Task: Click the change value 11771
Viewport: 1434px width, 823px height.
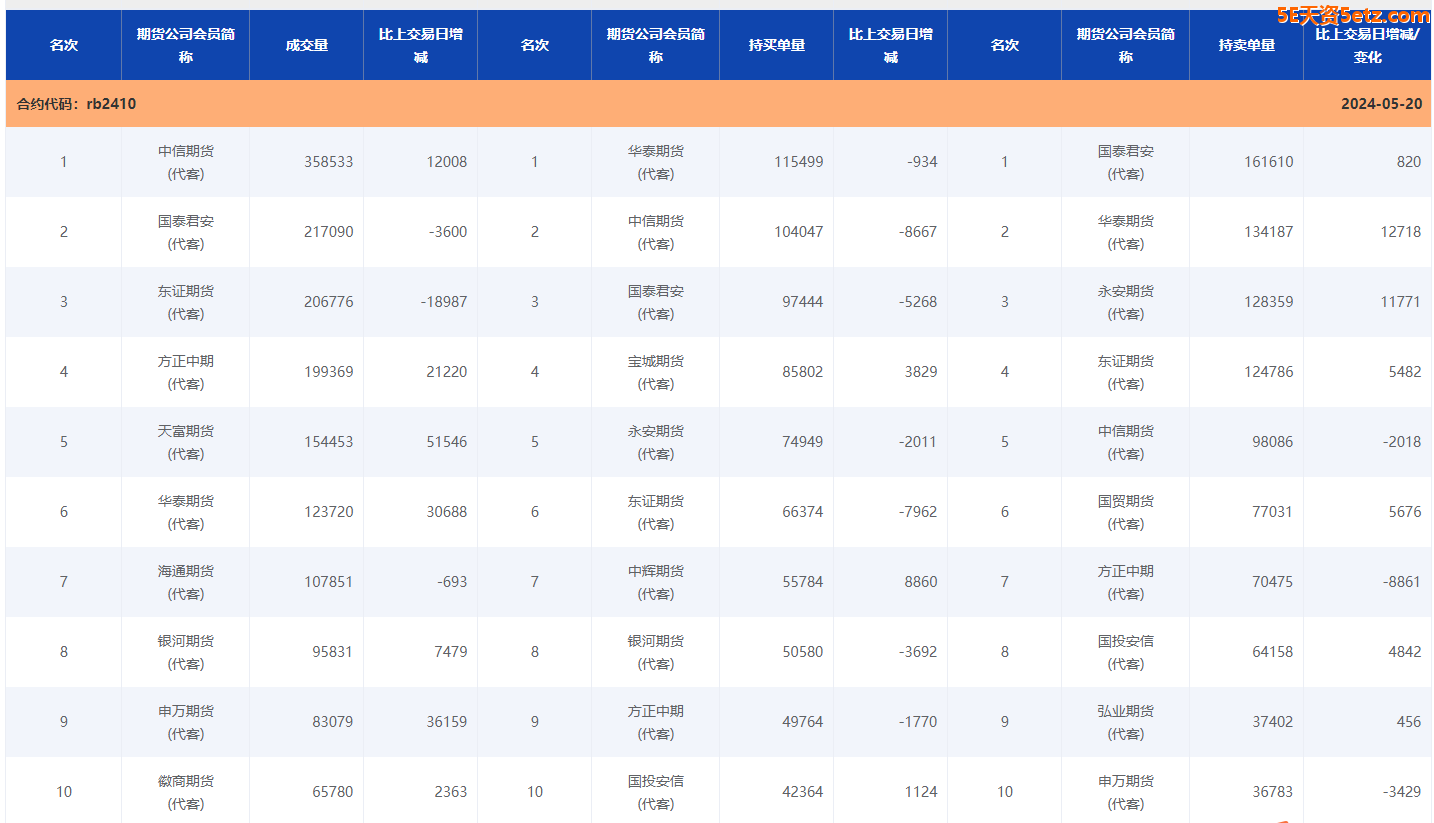Action: tap(1401, 302)
